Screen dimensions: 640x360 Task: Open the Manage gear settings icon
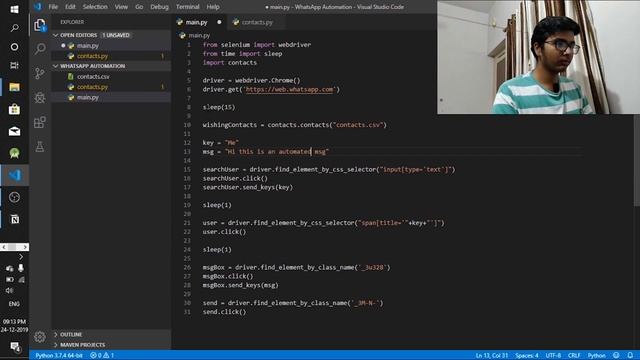click(40, 337)
